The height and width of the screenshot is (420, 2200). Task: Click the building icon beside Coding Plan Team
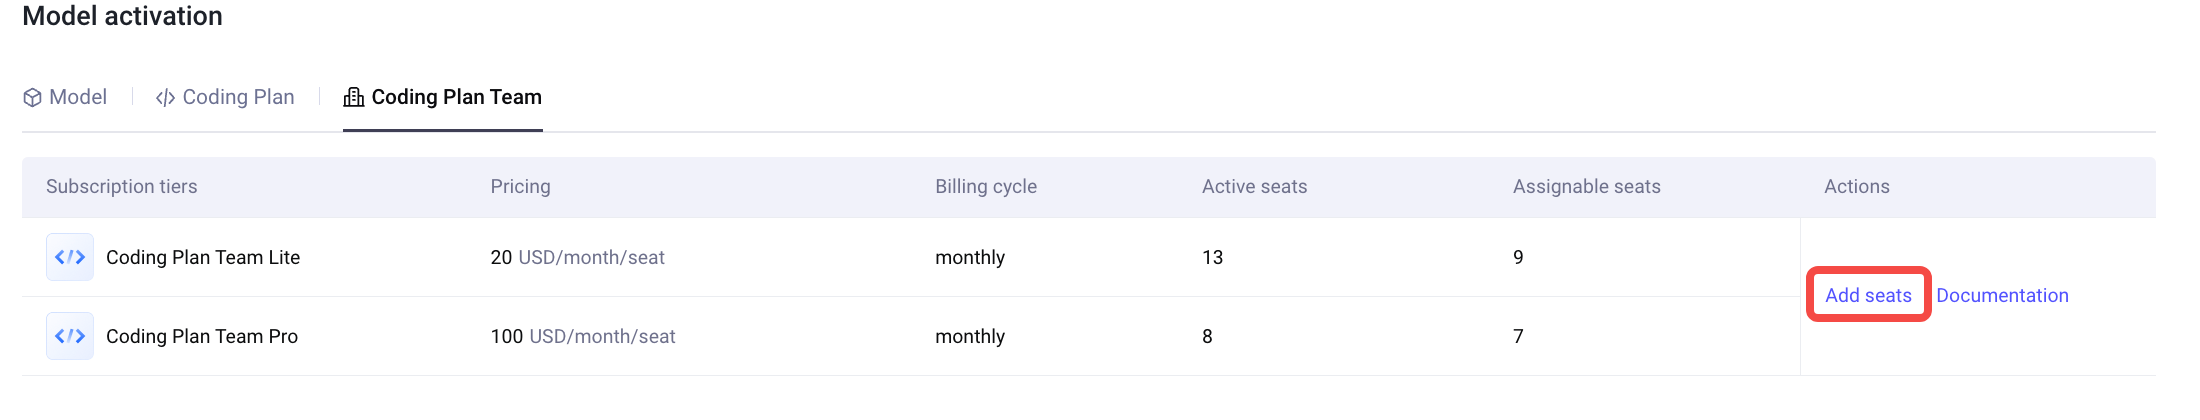point(354,97)
